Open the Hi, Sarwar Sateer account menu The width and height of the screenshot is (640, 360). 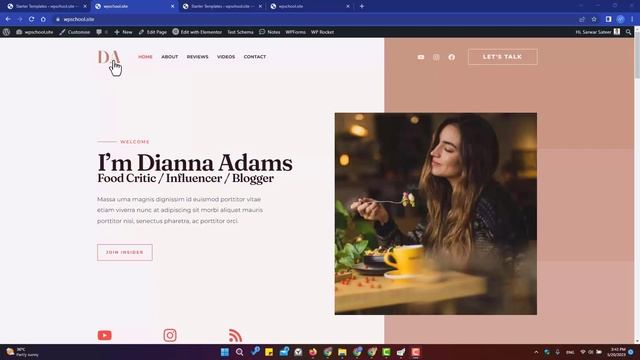click(x=598, y=32)
